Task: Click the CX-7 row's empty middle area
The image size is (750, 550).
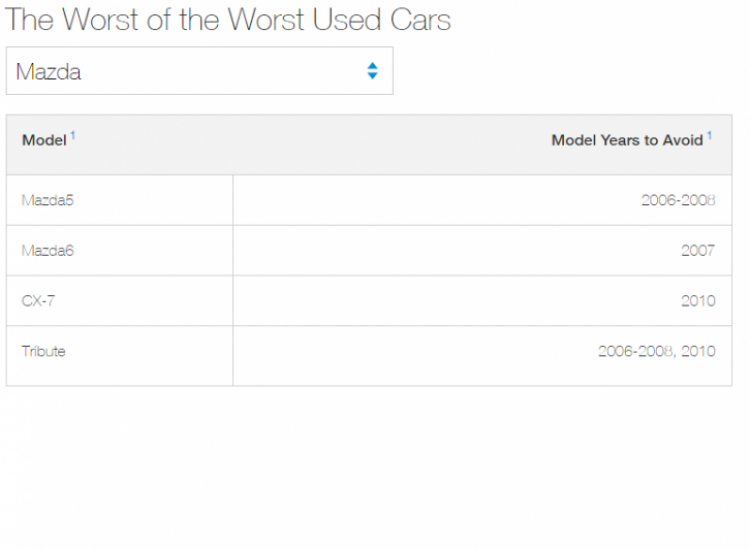Action: pos(400,301)
